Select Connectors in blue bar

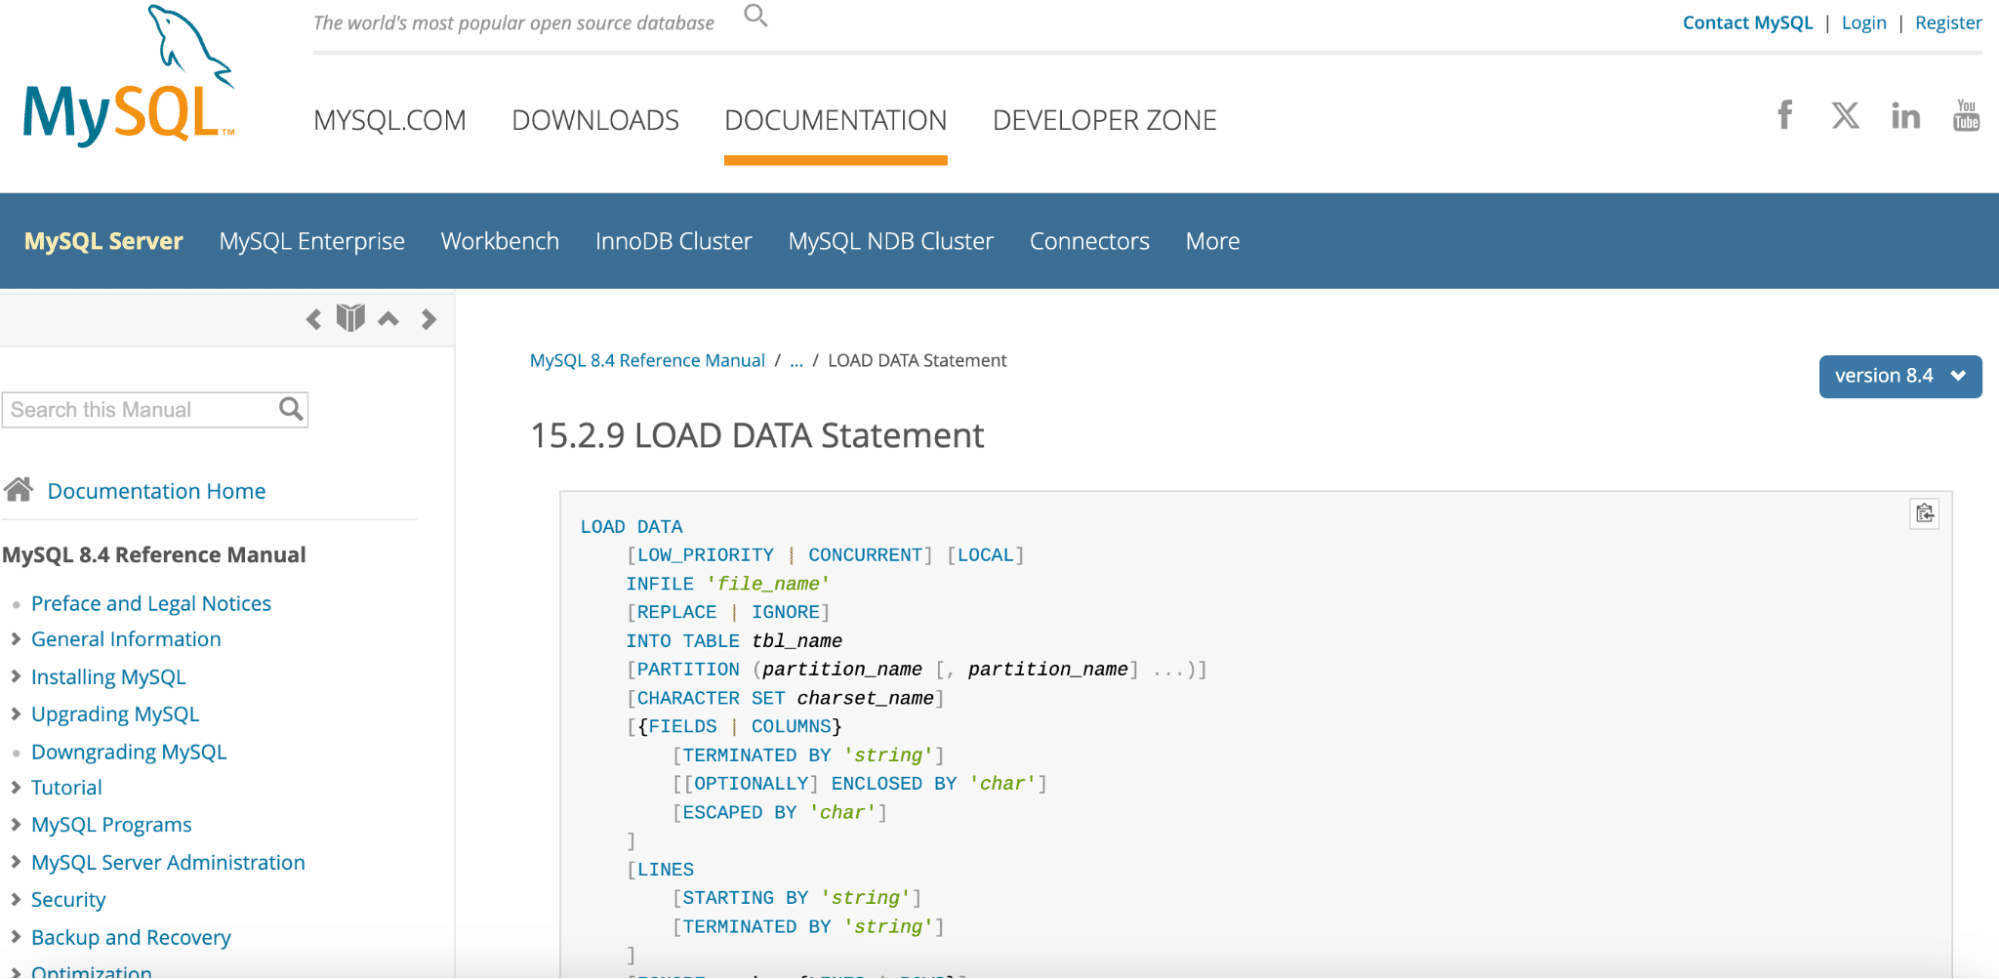coord(1090,241)
